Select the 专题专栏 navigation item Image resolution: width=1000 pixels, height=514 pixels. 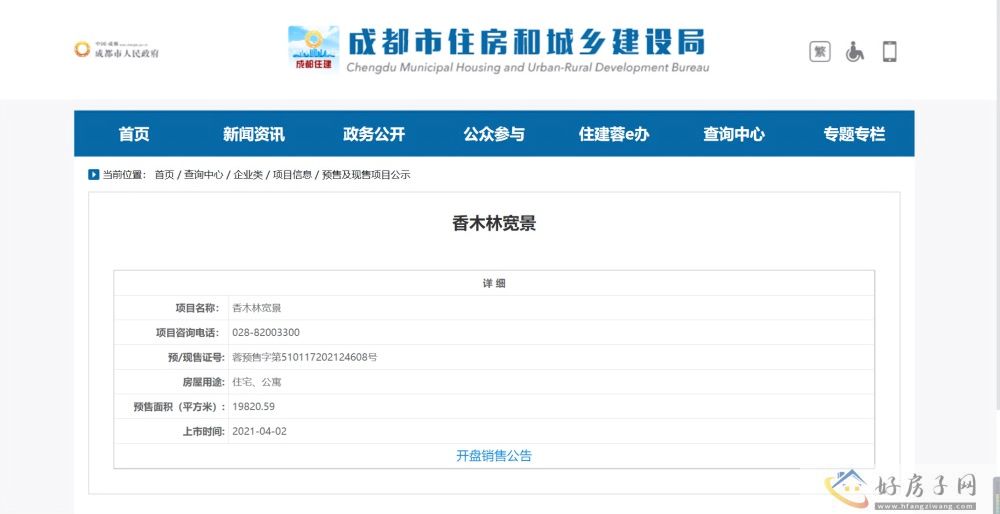coord(854,134)
